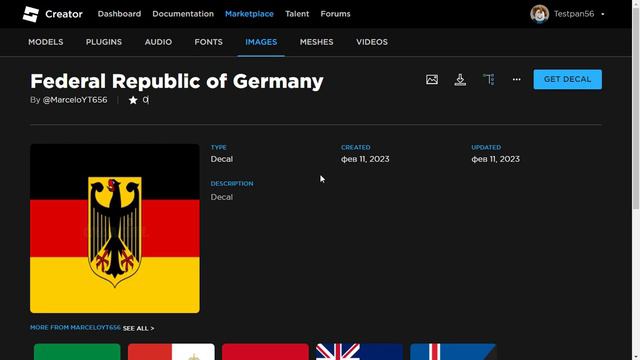Click the DESCRIPTION value Decal

coord(222,197)
